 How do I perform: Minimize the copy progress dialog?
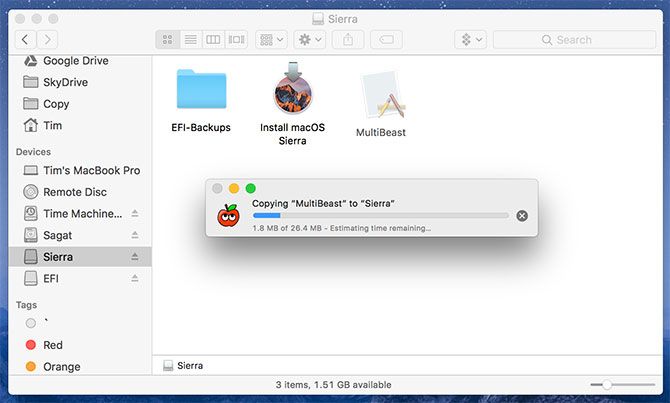click(x=234, y=188)
